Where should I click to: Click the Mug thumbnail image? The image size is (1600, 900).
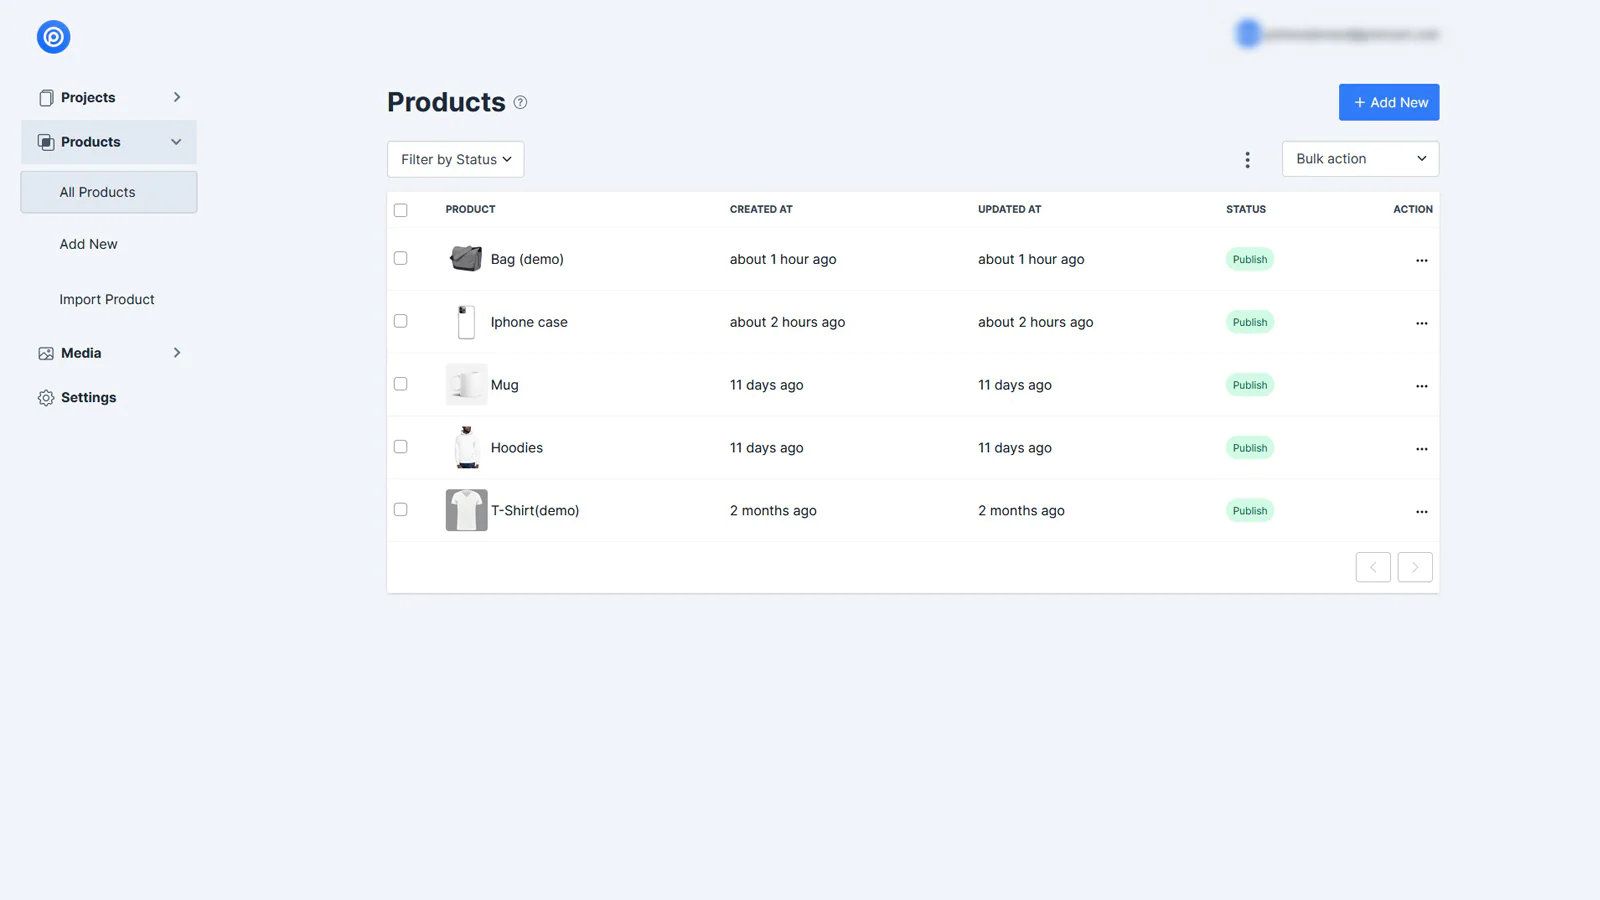point(466,385)
